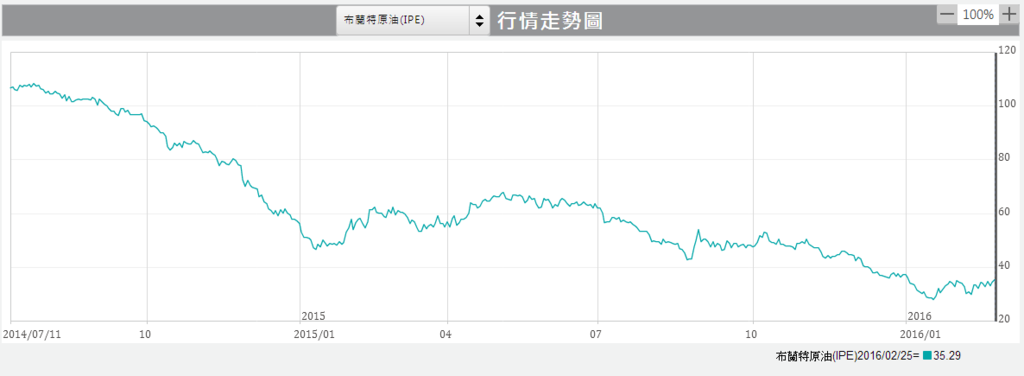
Task: Click the 2016/01 x-axis label
Action: [921, 334]
